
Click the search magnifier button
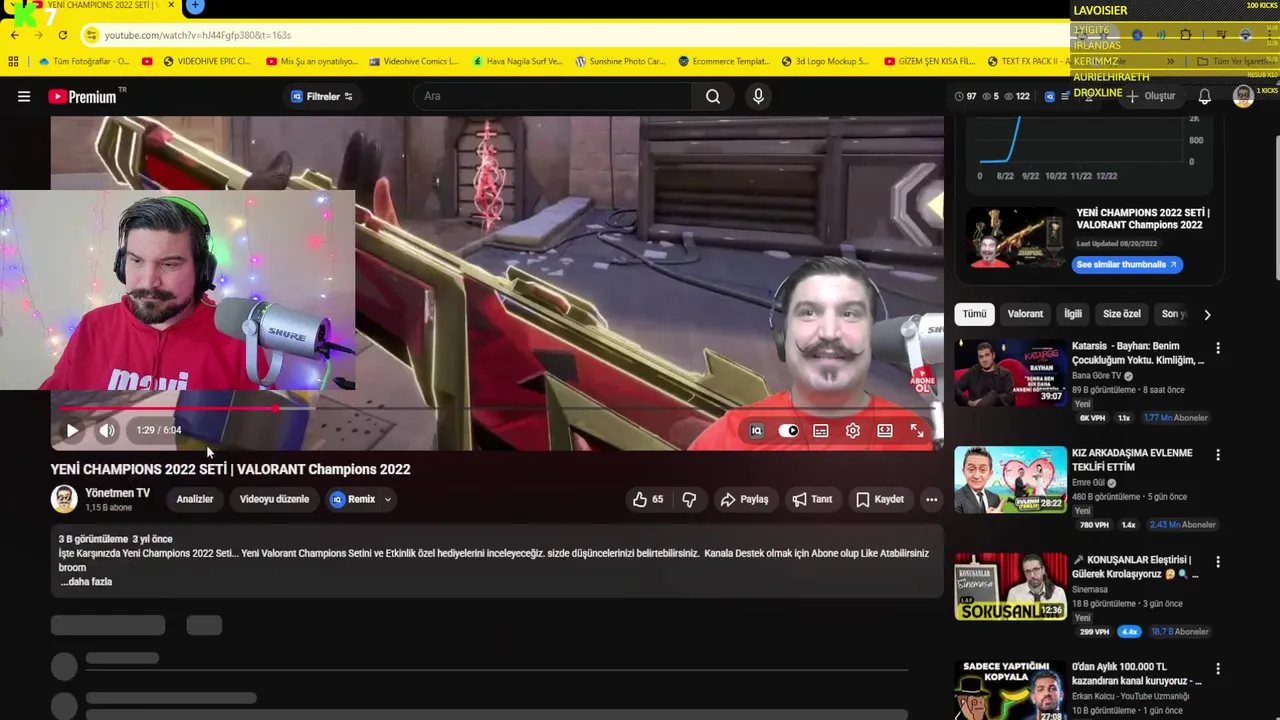coord(713,96)
